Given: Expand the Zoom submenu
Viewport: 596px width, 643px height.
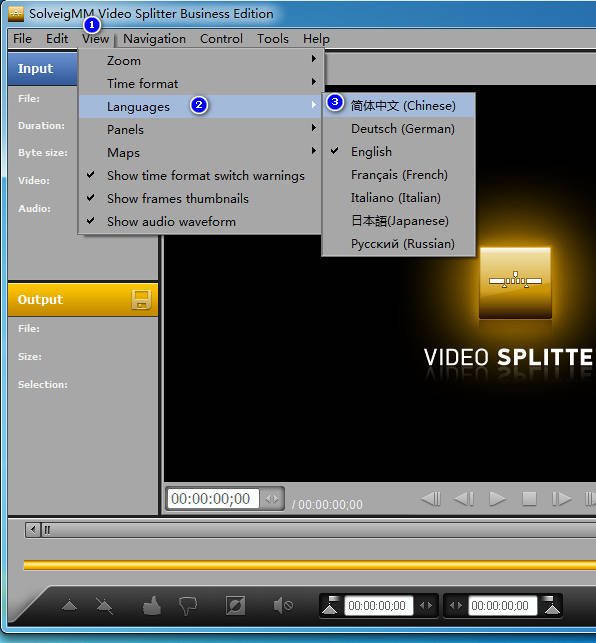Looking at the screenshot, I should pos(200,61).
